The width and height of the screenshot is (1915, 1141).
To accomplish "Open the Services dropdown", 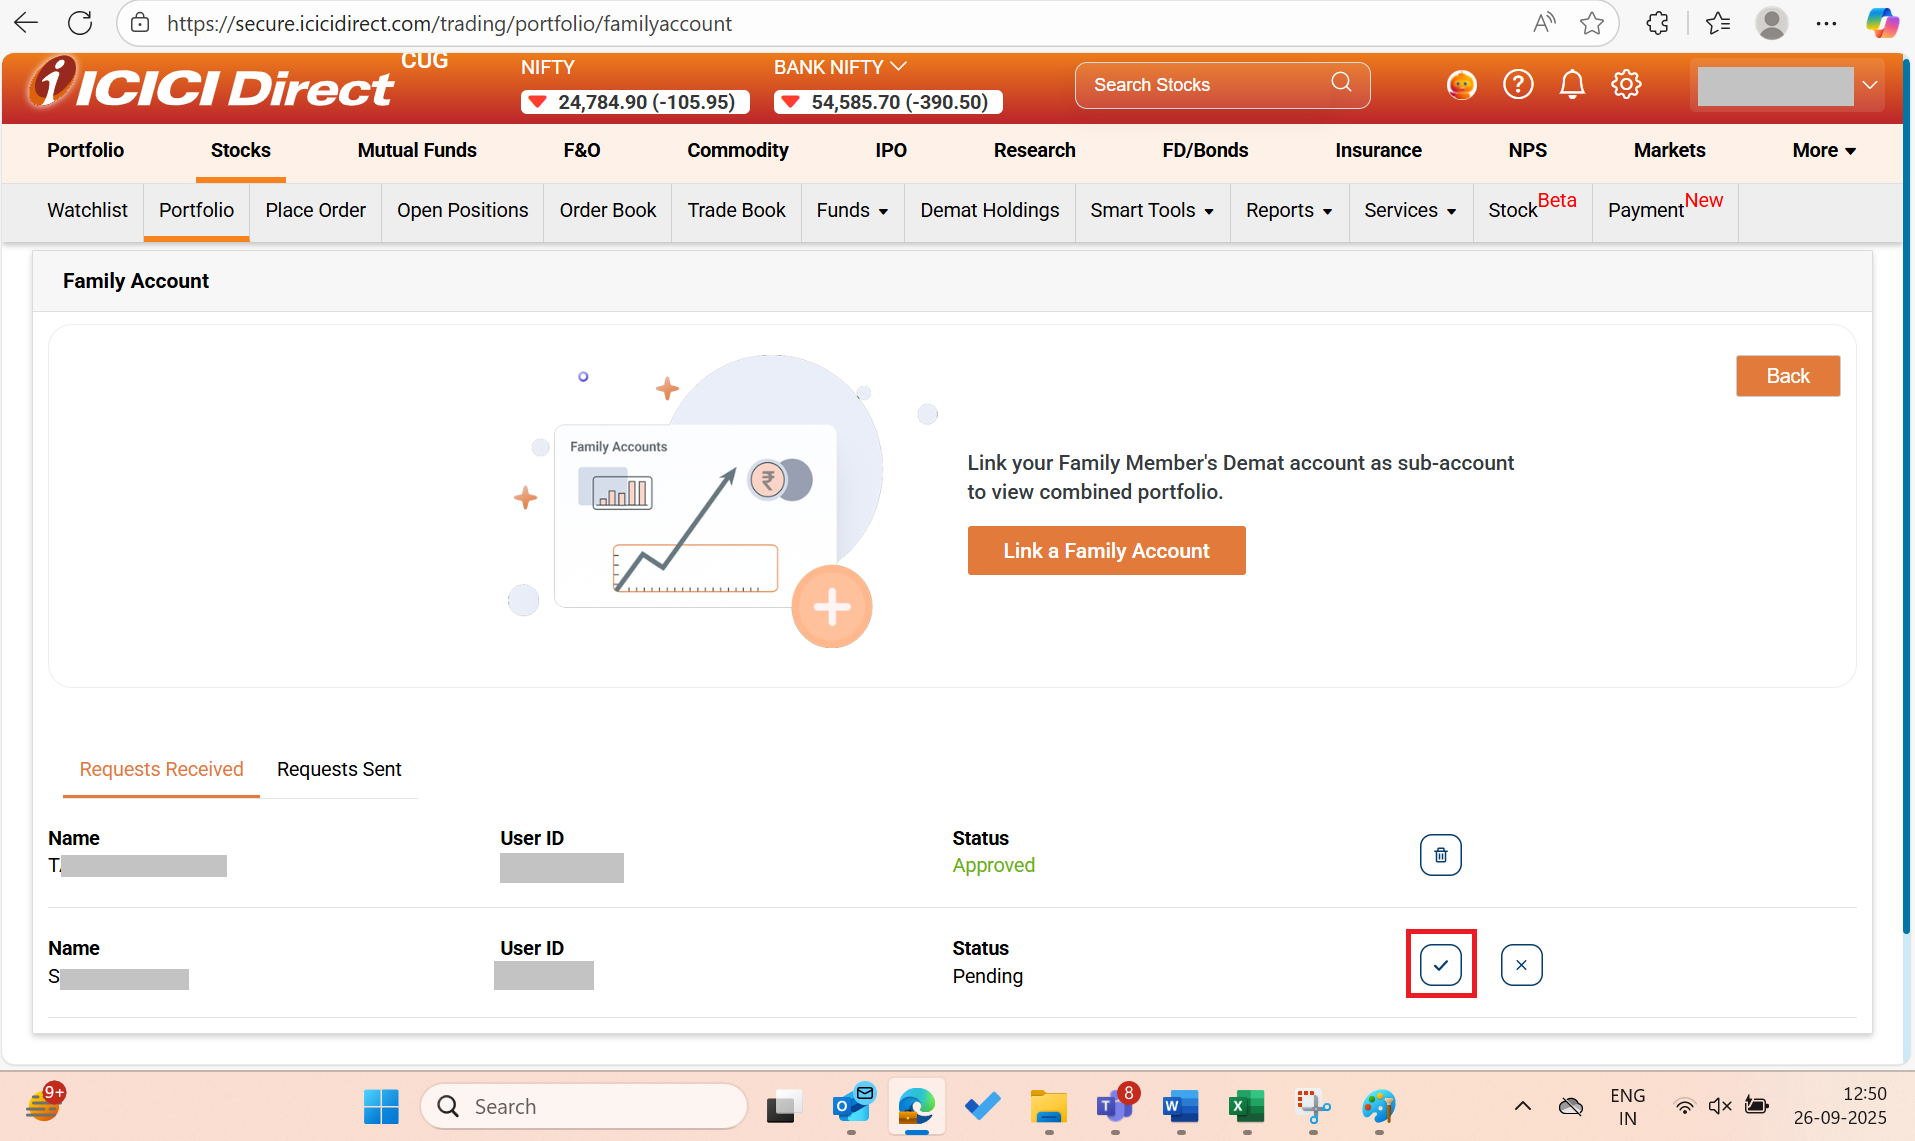I will coord(1410,211).
